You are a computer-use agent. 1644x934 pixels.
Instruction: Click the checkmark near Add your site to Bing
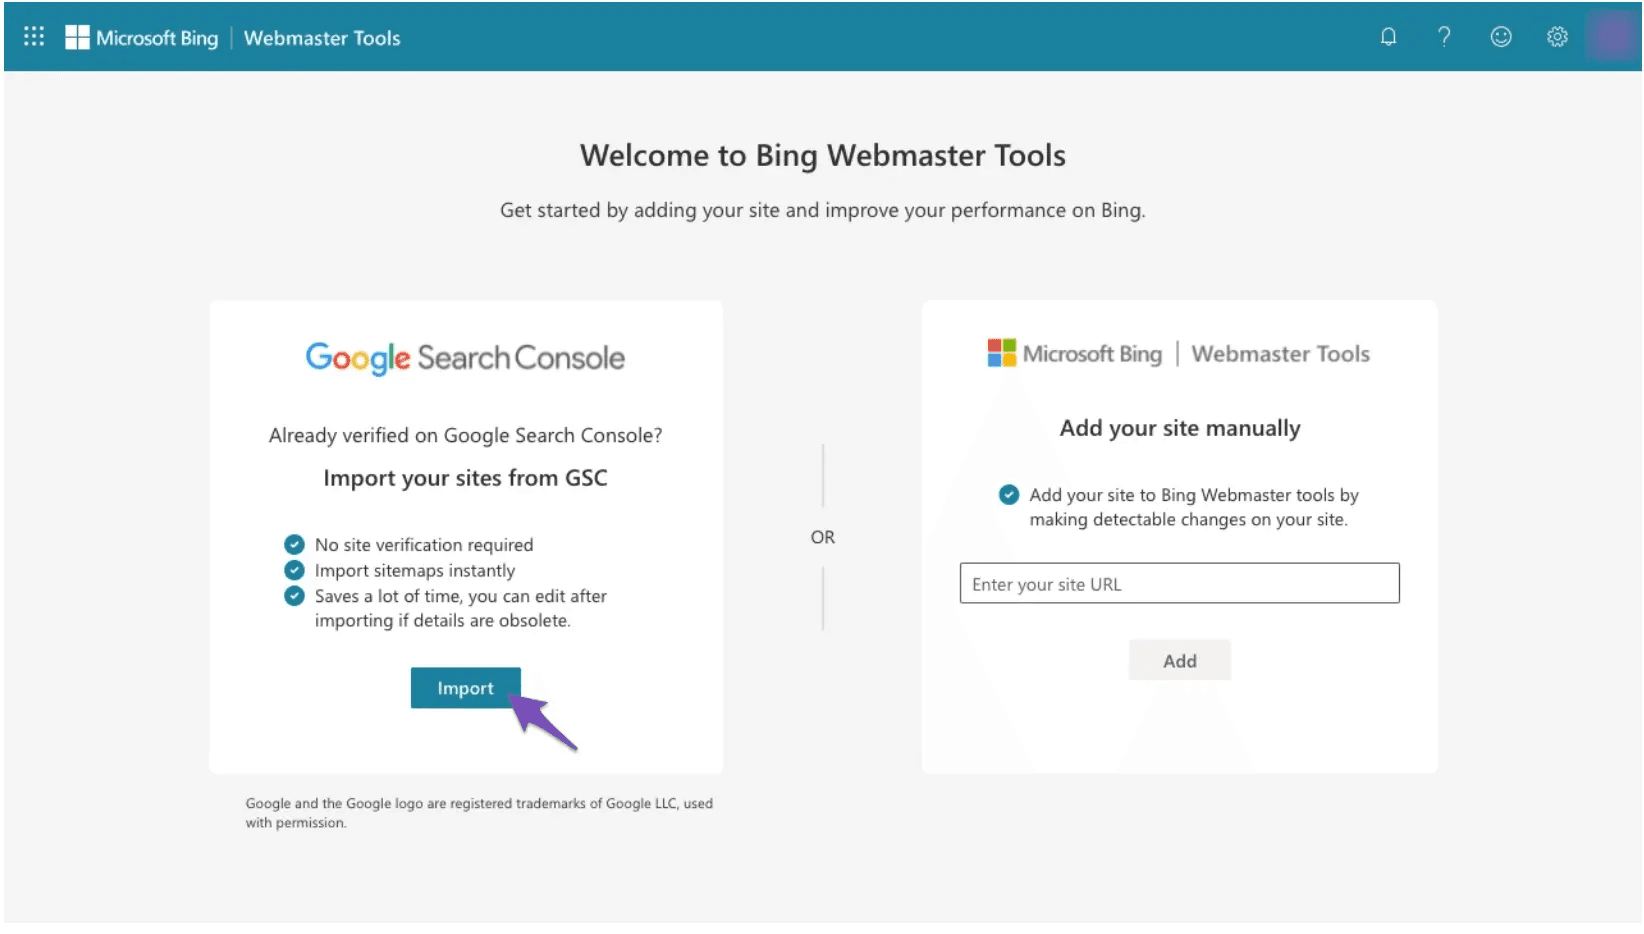tap(1008, 494)
